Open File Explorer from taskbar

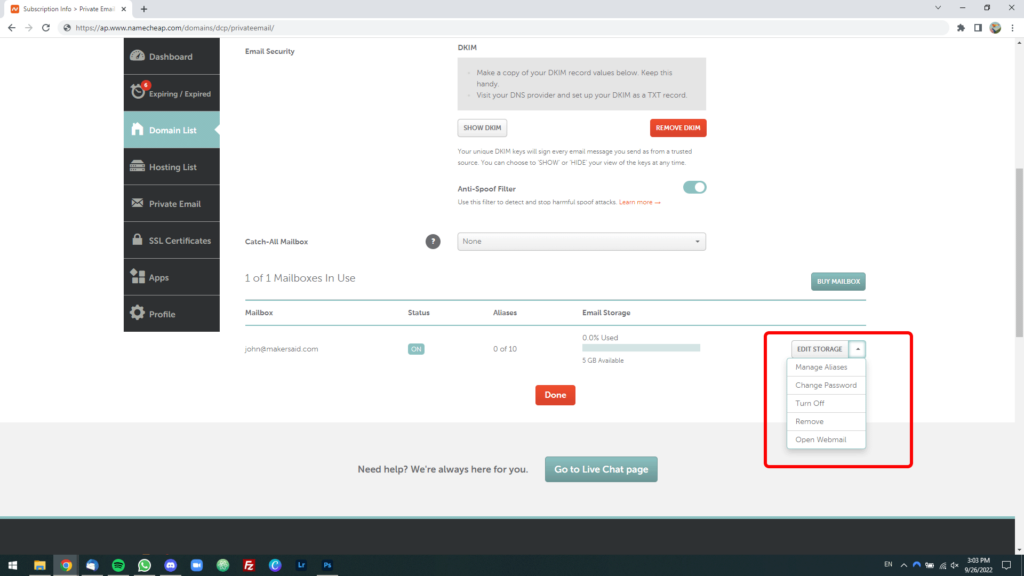[40, 566]
